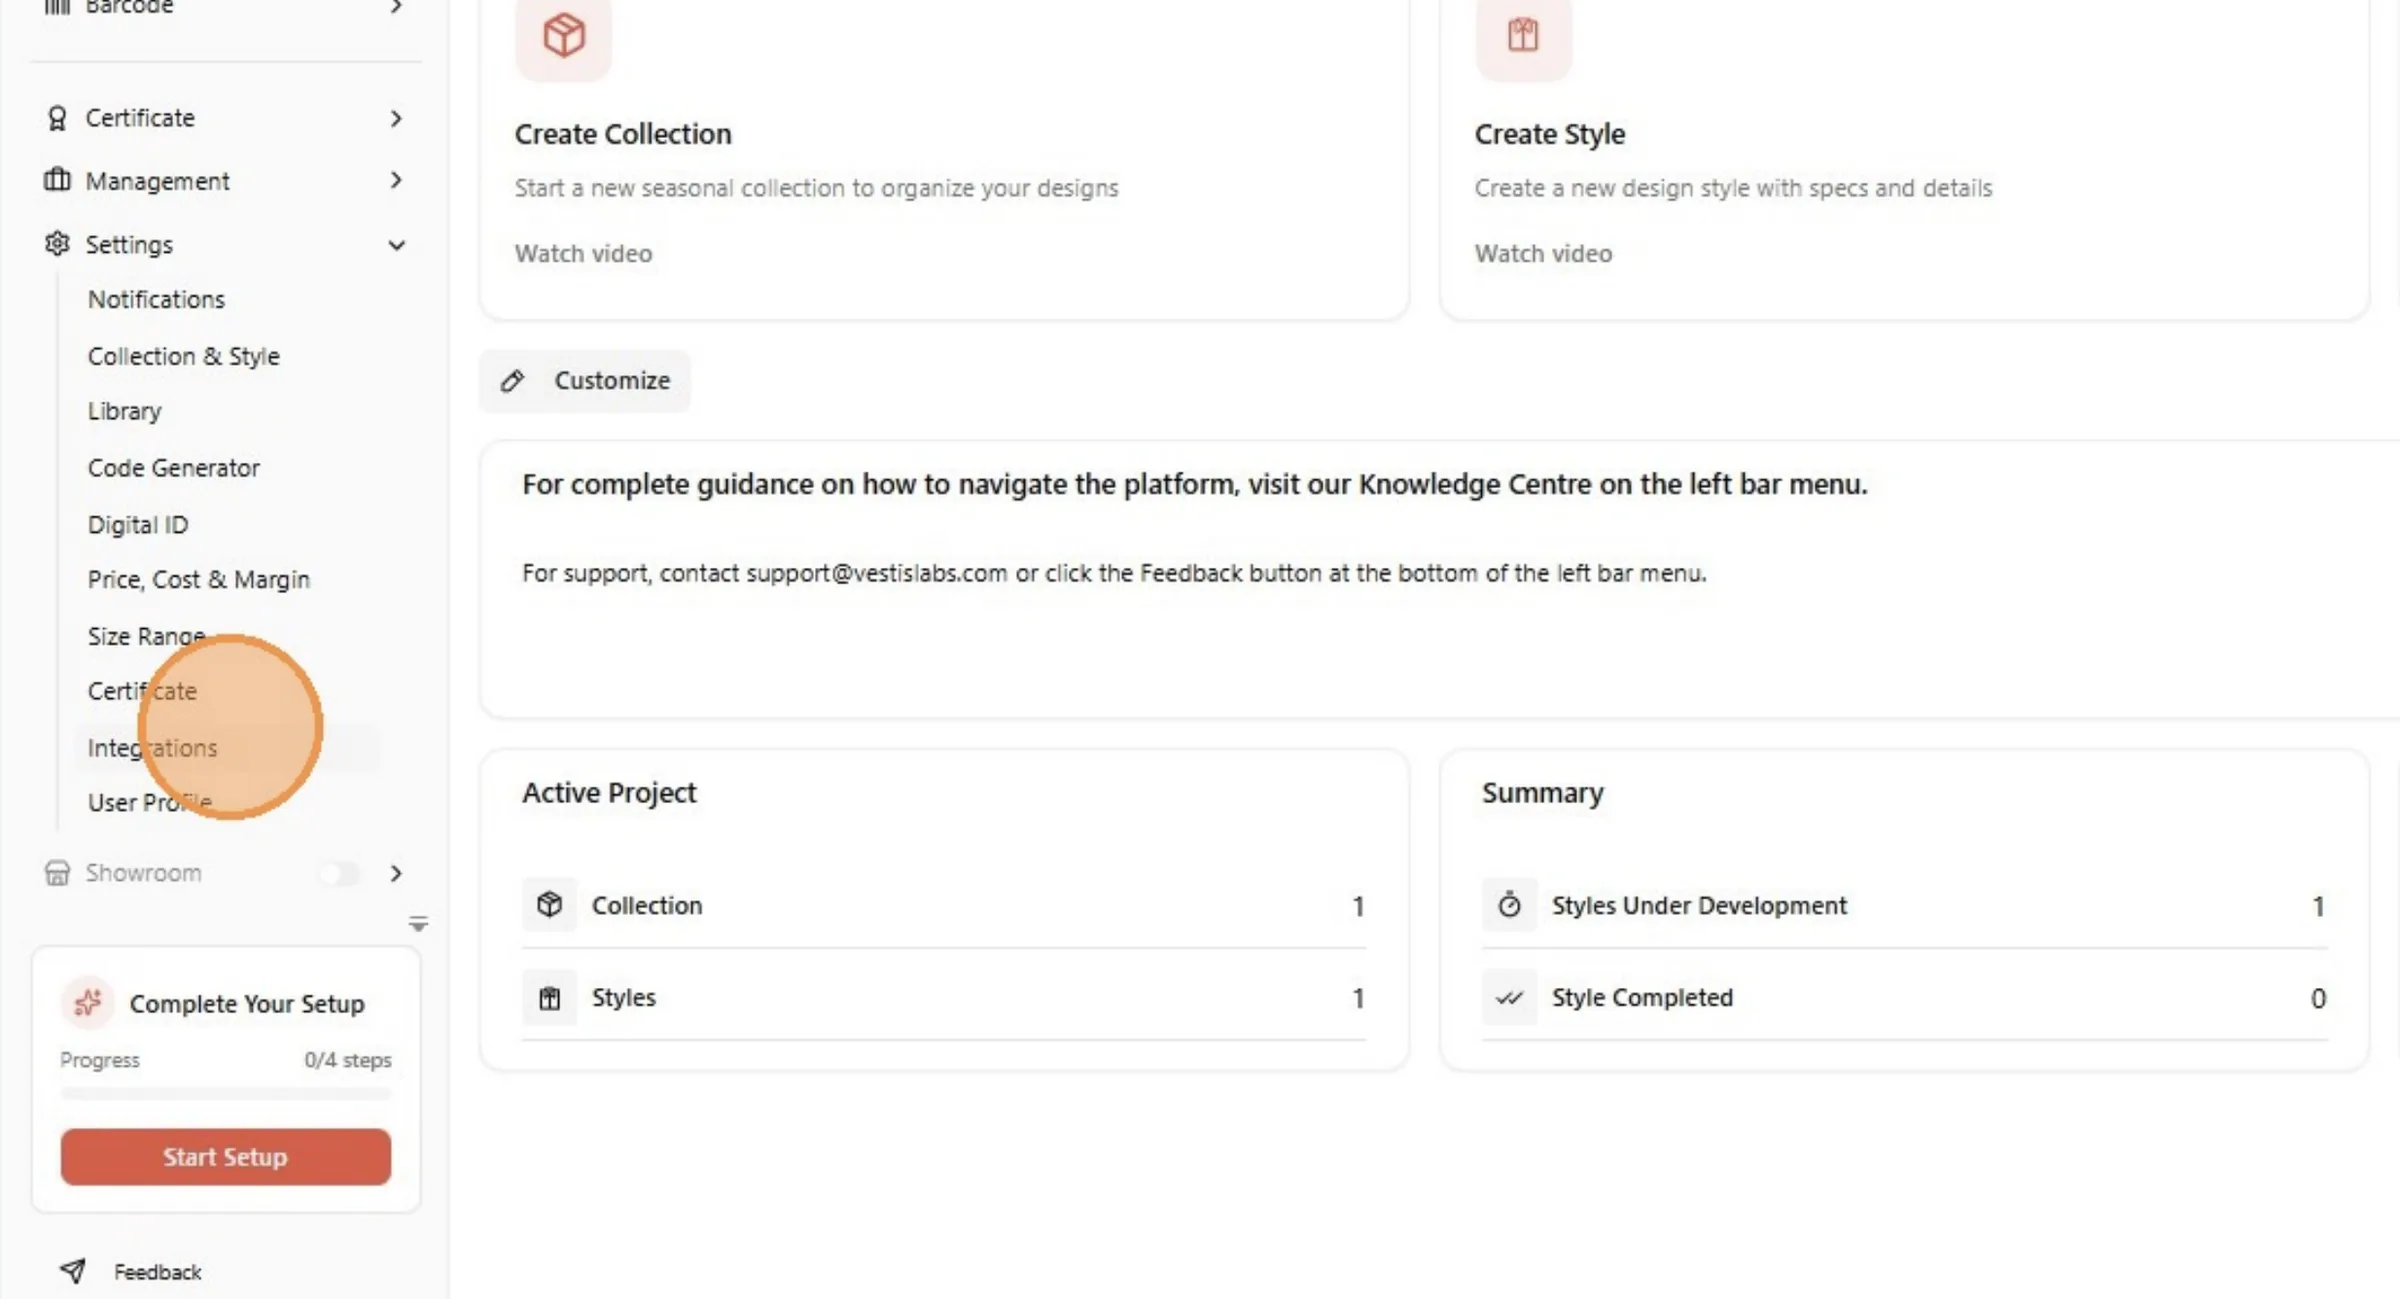The image size is (2400, 1299).
Task: Open Notifications settings
Action: pos(156,299)
